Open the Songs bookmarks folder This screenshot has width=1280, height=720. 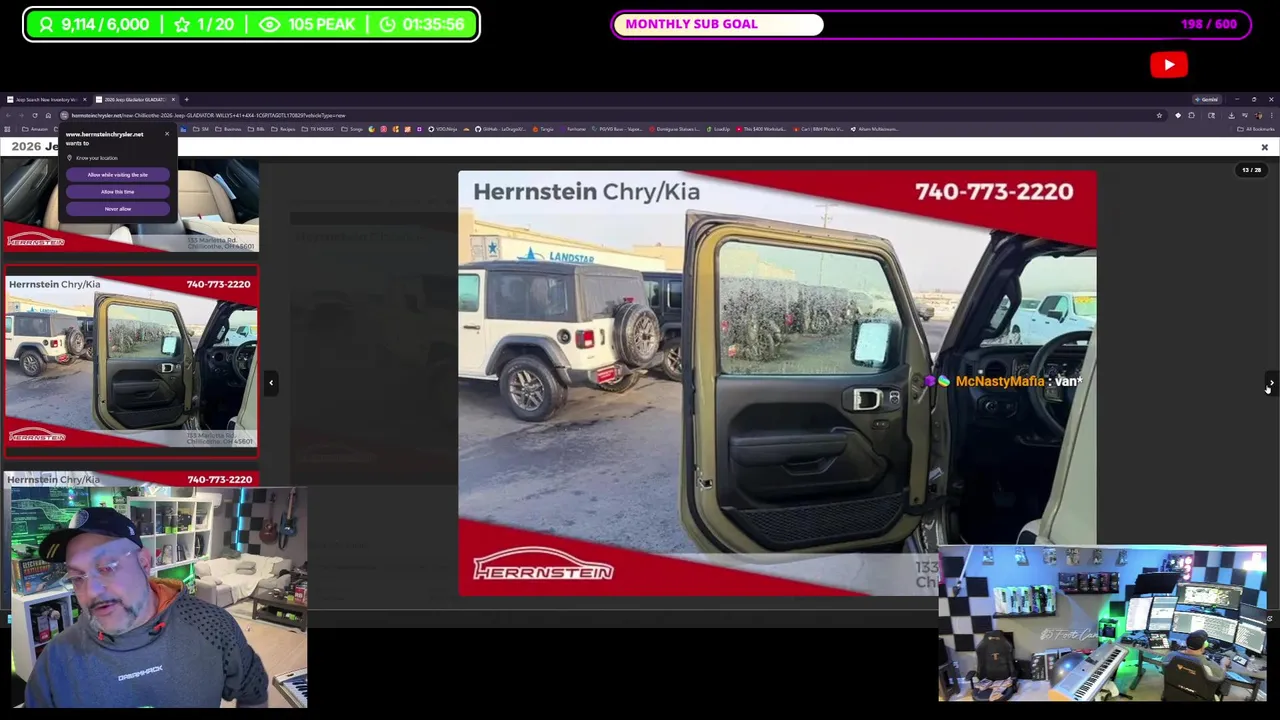click(x=352, y=129)
